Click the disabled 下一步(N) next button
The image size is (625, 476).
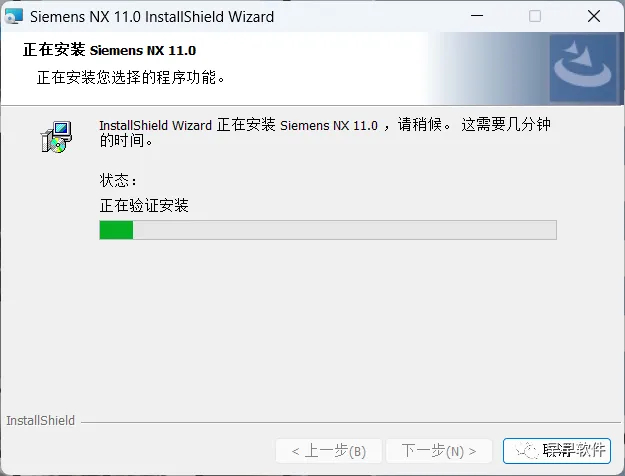coord(439,451)
